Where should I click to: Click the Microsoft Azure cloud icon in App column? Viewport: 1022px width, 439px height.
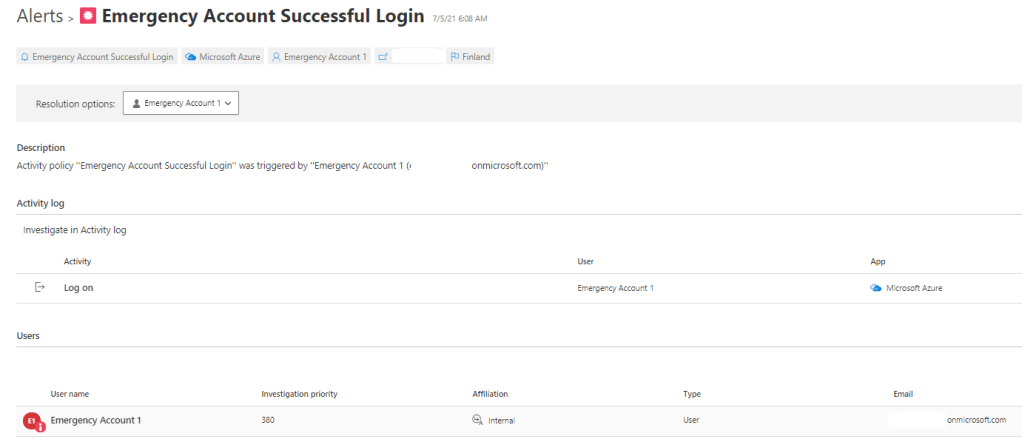click(876, 288)
